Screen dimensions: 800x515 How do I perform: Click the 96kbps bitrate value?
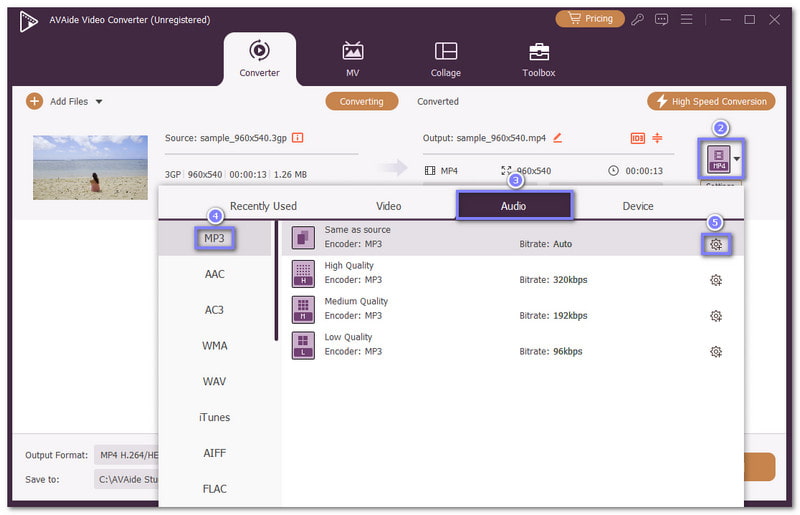(567, 351)
